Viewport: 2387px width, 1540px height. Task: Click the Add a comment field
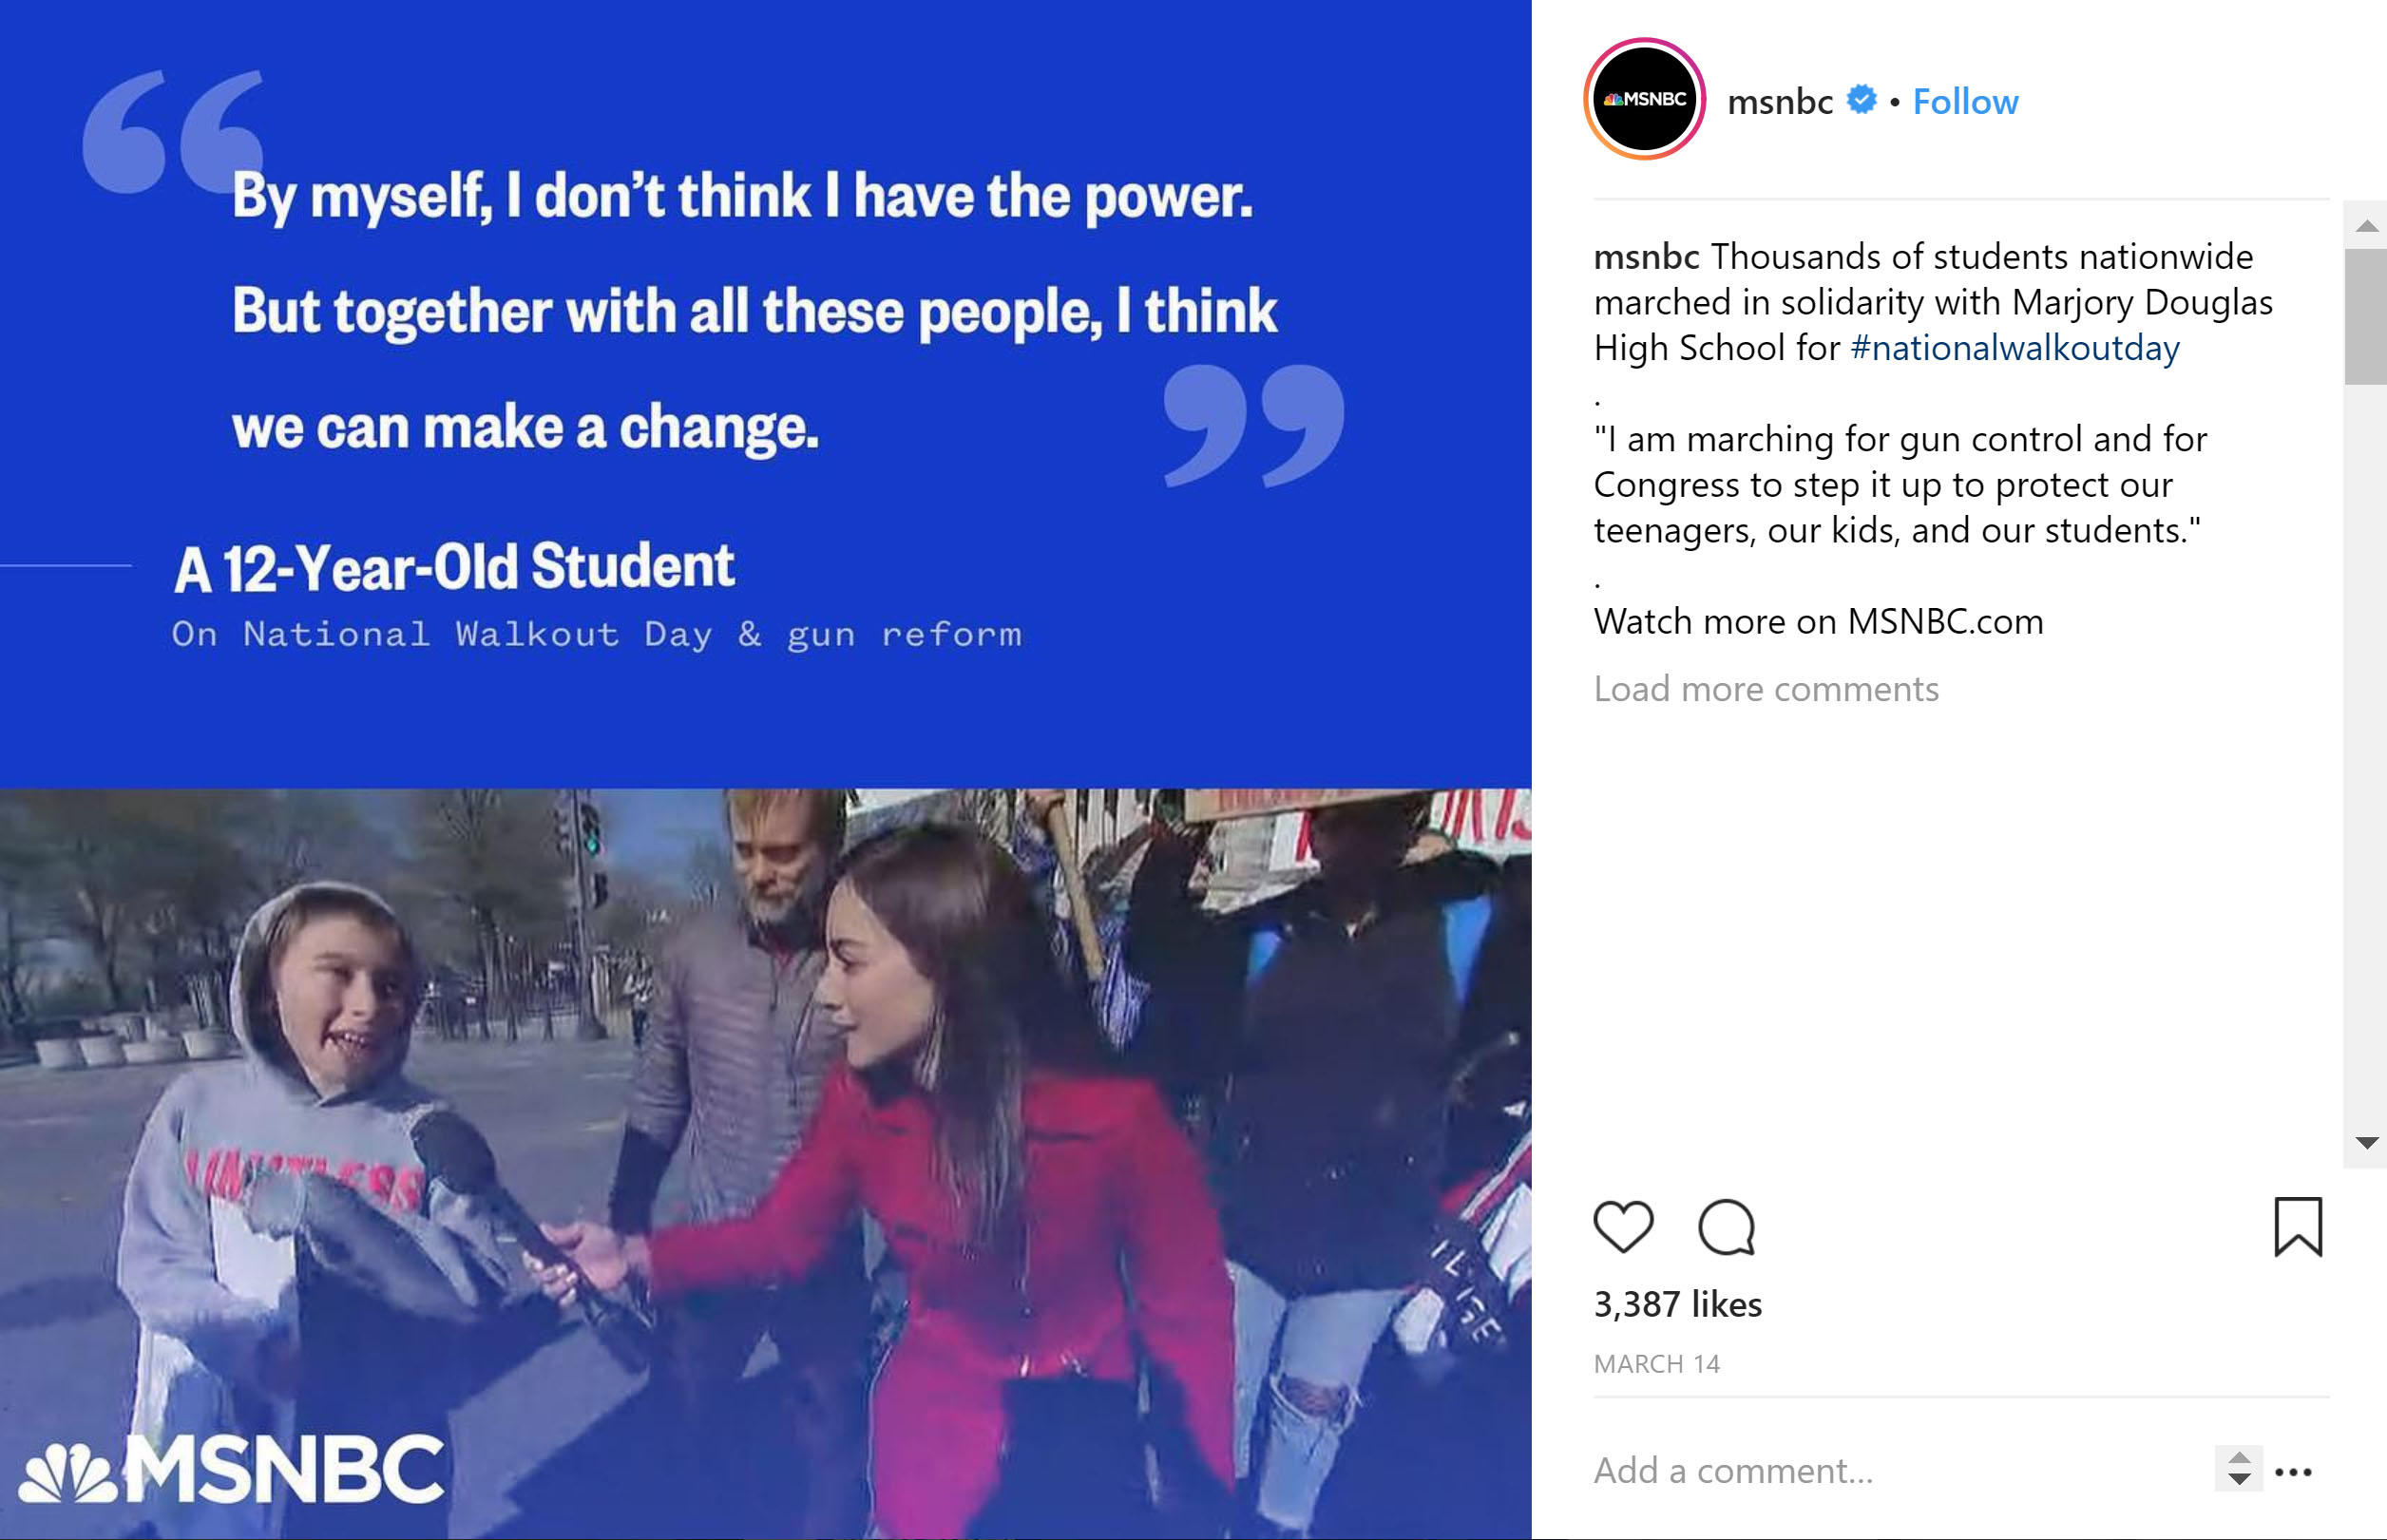(1895, 1471)
